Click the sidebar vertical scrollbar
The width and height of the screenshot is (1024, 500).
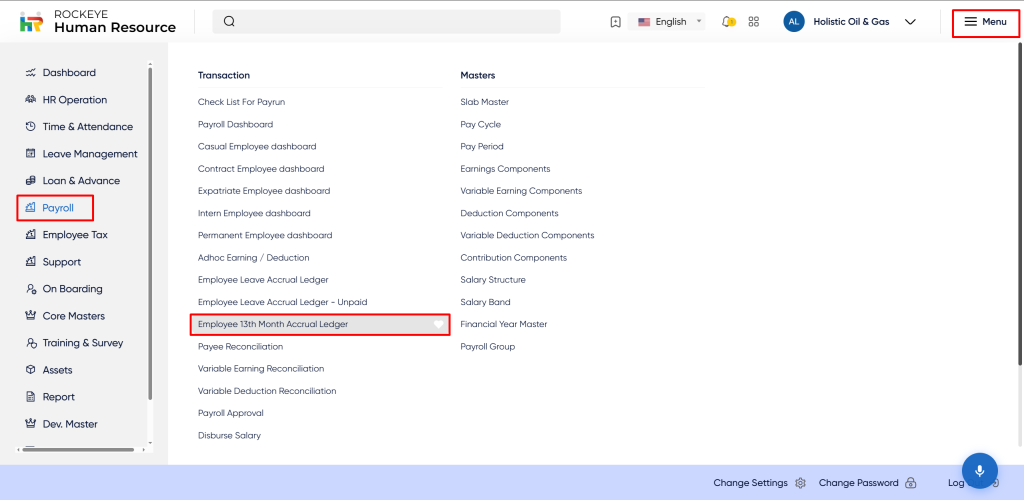pos(150,230)
